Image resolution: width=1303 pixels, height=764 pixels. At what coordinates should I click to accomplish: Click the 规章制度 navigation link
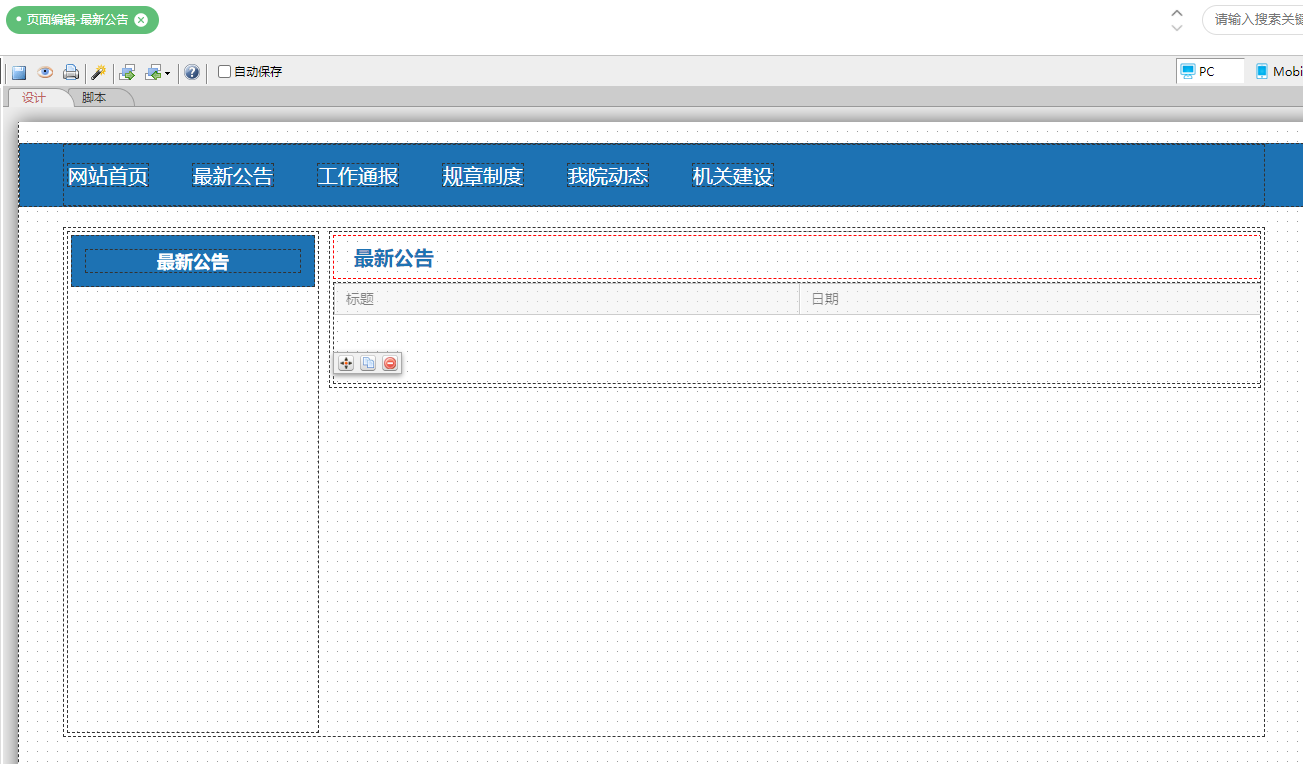(483, 176)
